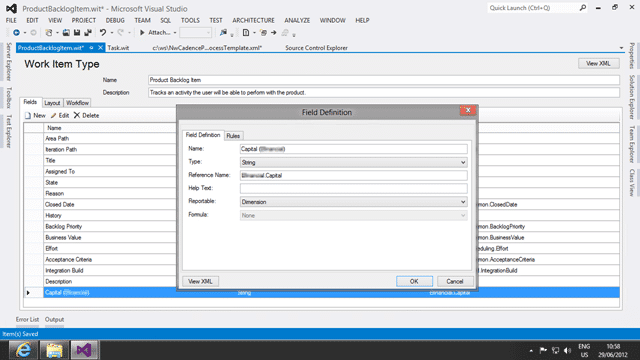Open the Solution Explorer side panel
The image size is (640, 360).
[631, 97]
